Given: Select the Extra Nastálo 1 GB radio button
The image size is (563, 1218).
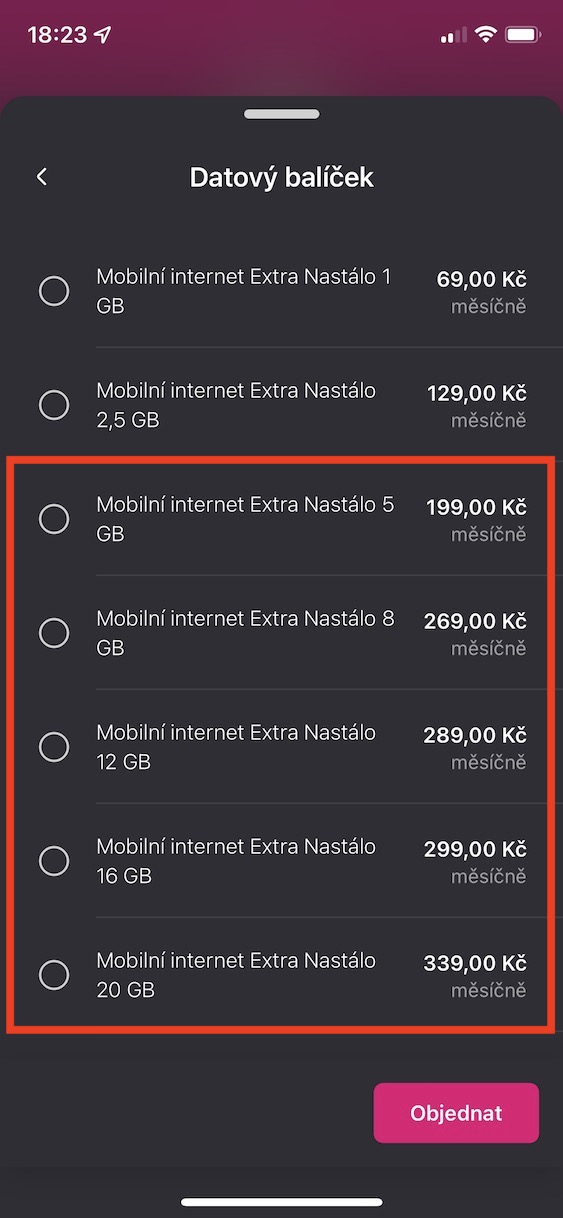Looking at the screenshot, I should [54, 291].
